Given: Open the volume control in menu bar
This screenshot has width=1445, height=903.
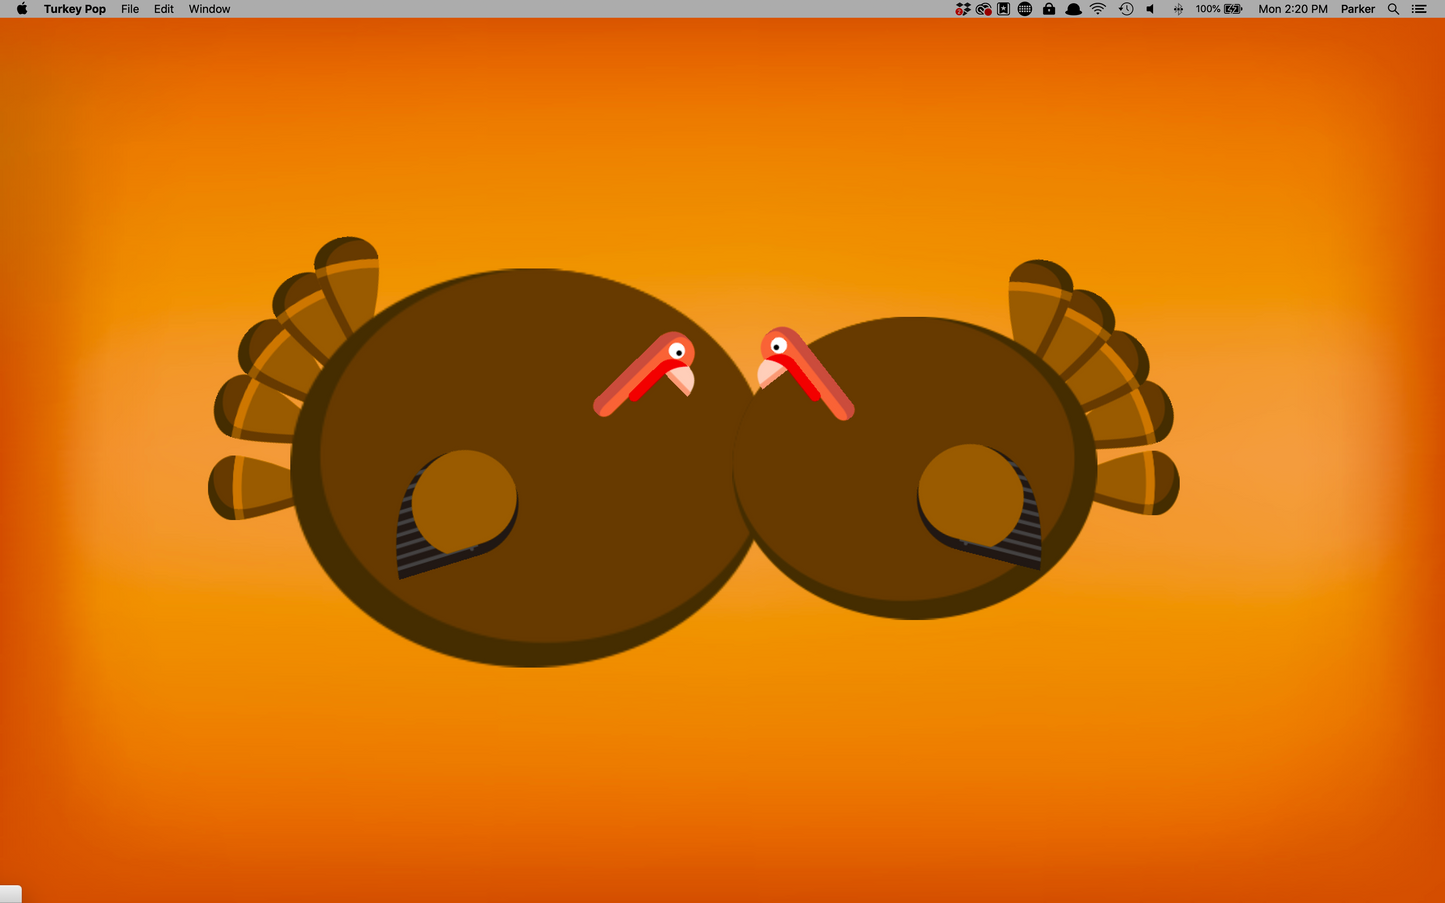Looking at the screenshot, I should (x=1151, y=9).
